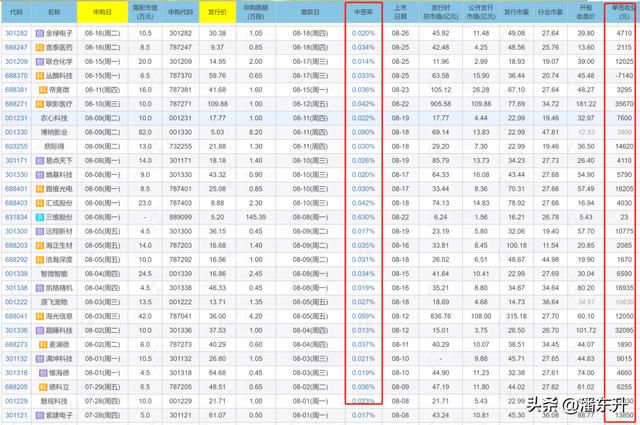Click the yellow 申购日 column header

click(102, 12)
